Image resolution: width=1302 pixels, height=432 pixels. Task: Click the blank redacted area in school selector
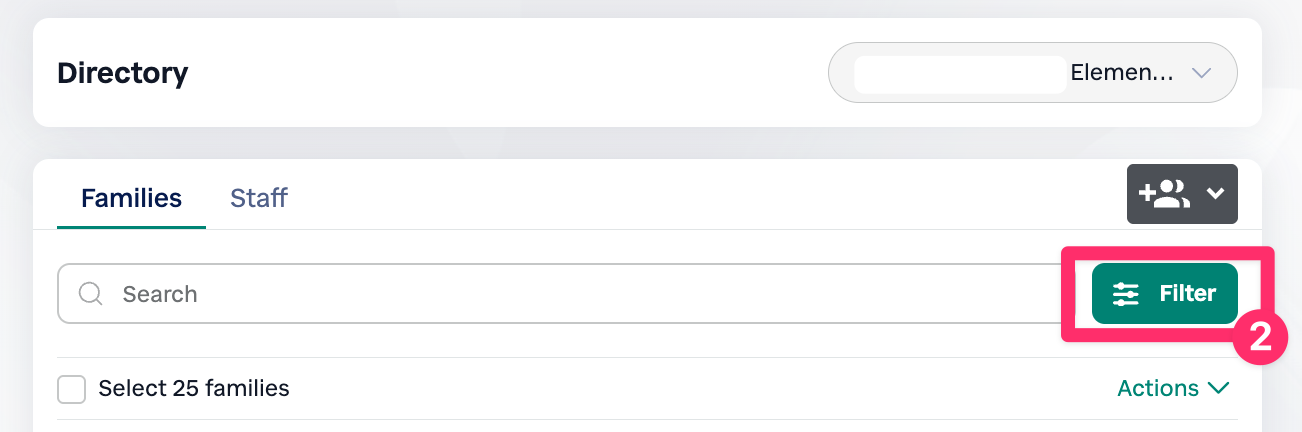[x=959, y=75]
